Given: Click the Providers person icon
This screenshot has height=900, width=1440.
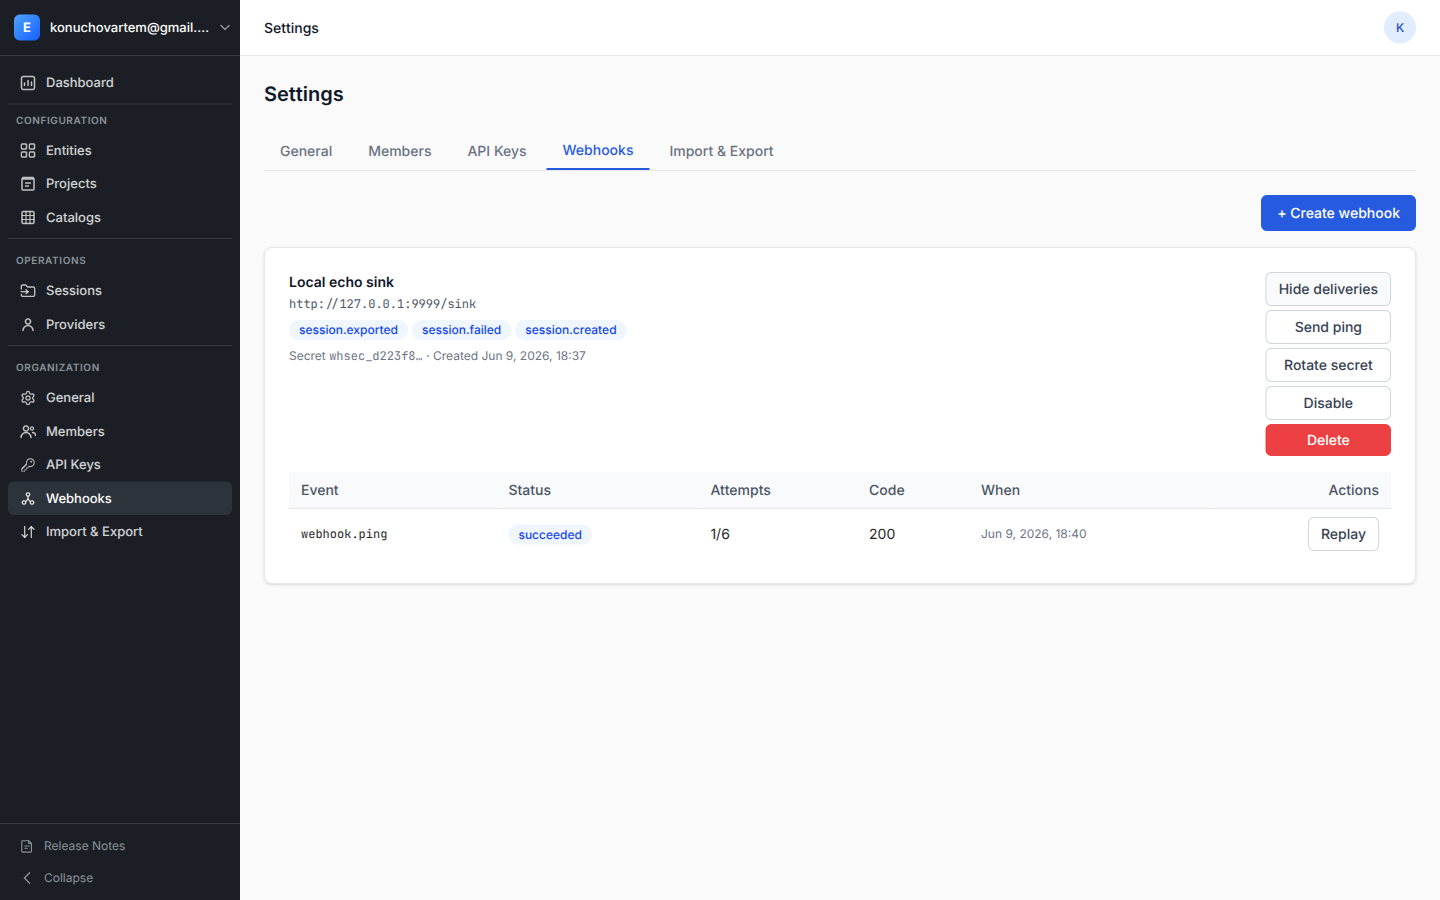Looking at the screenshot, I should (28, 325).
